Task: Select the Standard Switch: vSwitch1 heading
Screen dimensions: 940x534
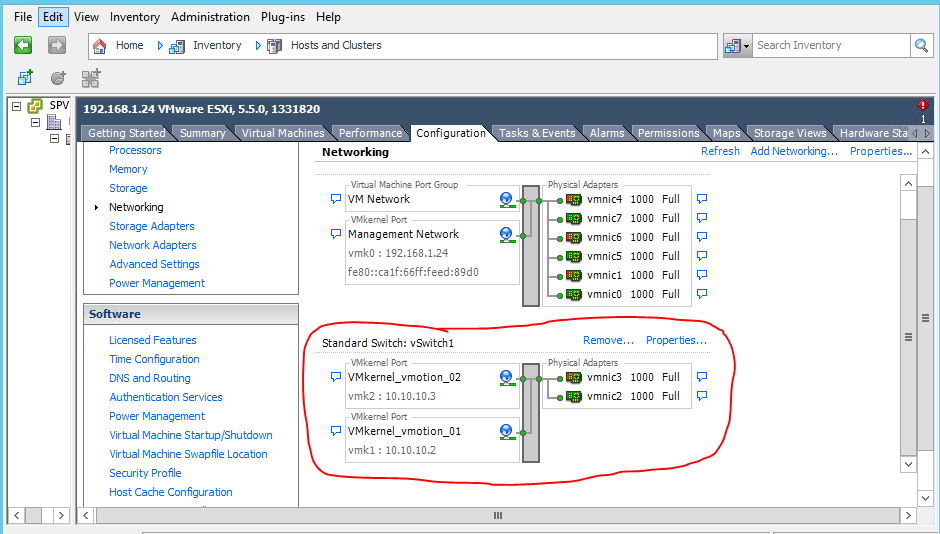Action: pos(388,343)
